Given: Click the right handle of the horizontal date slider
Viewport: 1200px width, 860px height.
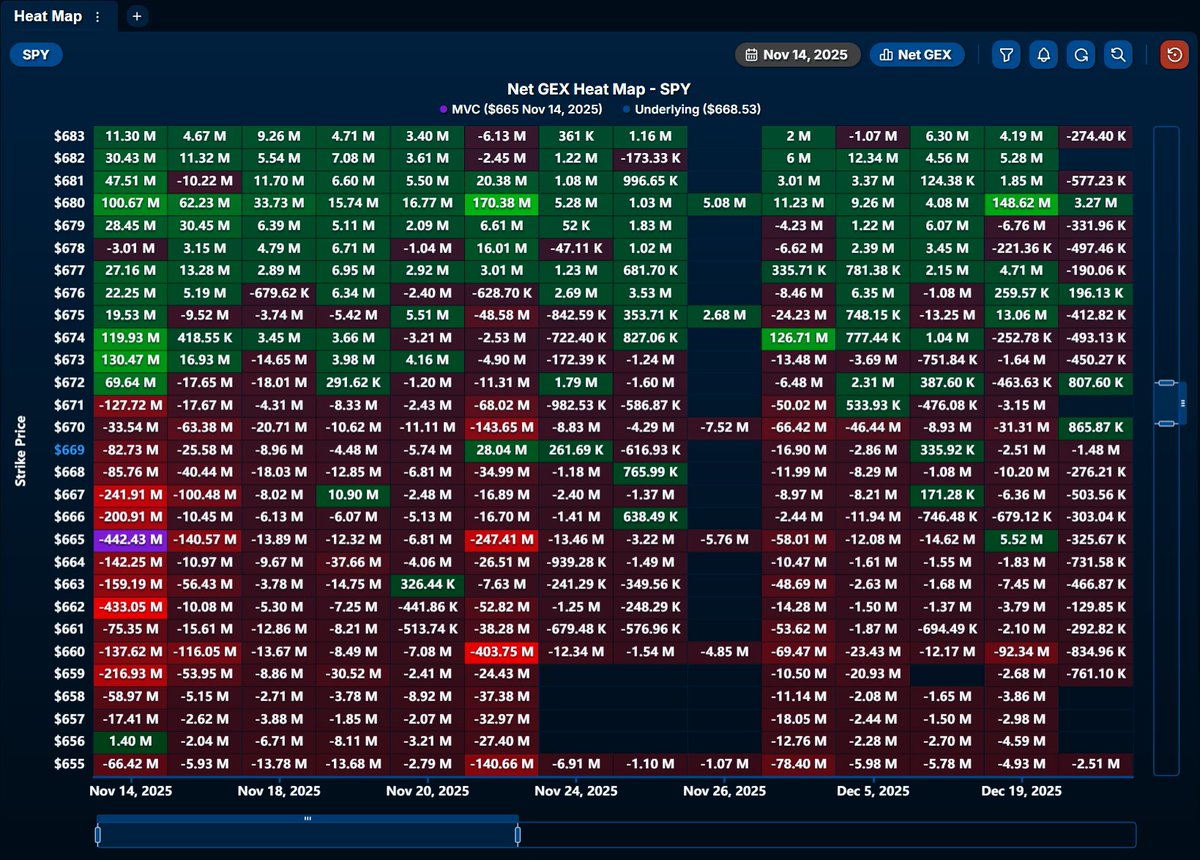Looking at the screenshot, I should coord(517,834).
